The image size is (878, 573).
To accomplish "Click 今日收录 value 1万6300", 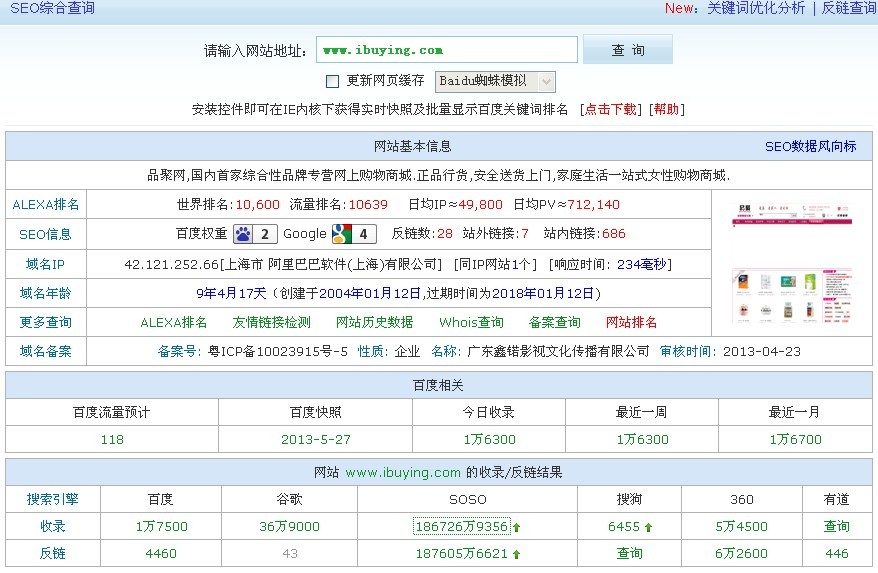I will pyautogui.click(x=489, y=440).
